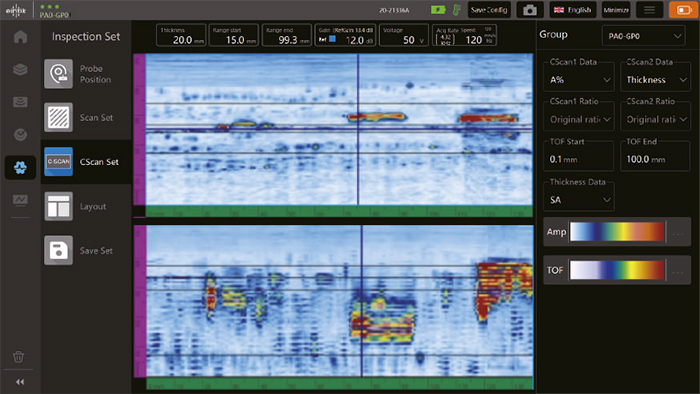The width and height of the screenshot is (700, 394).
Task: Toggle the orange power switch button
Action: pos(683,10)
